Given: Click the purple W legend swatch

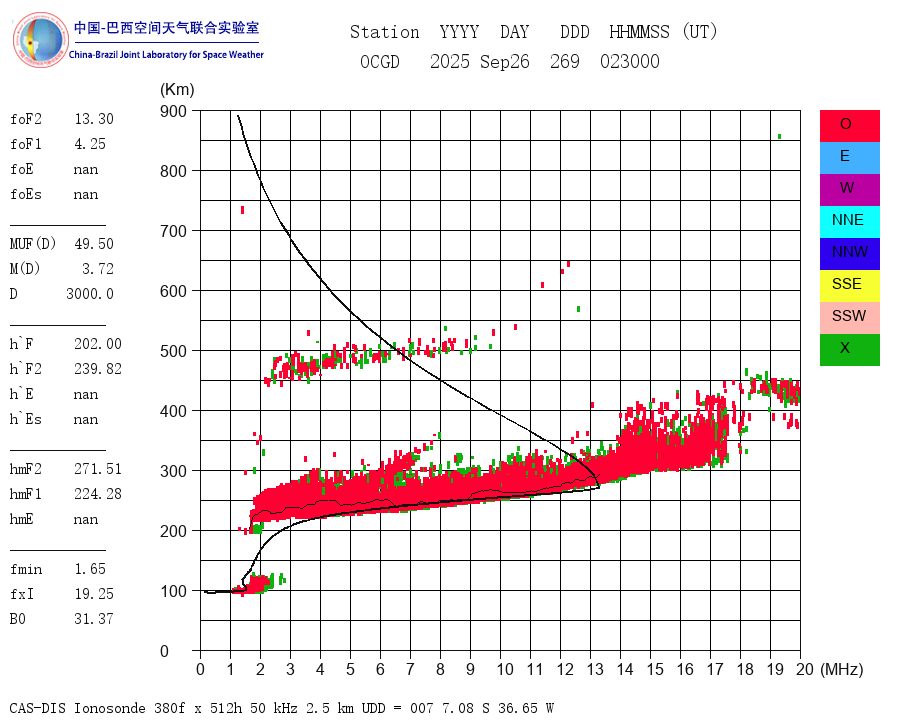Looking at the screenshot, I should coord(849,189).
